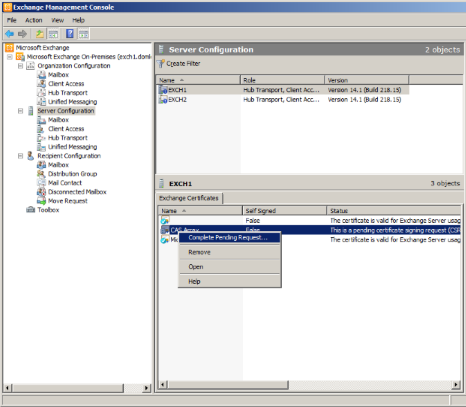Select Mailbox under Recipient Configuration
The width and height of the screenshot is (466, 407).
[x=58, y=165]
